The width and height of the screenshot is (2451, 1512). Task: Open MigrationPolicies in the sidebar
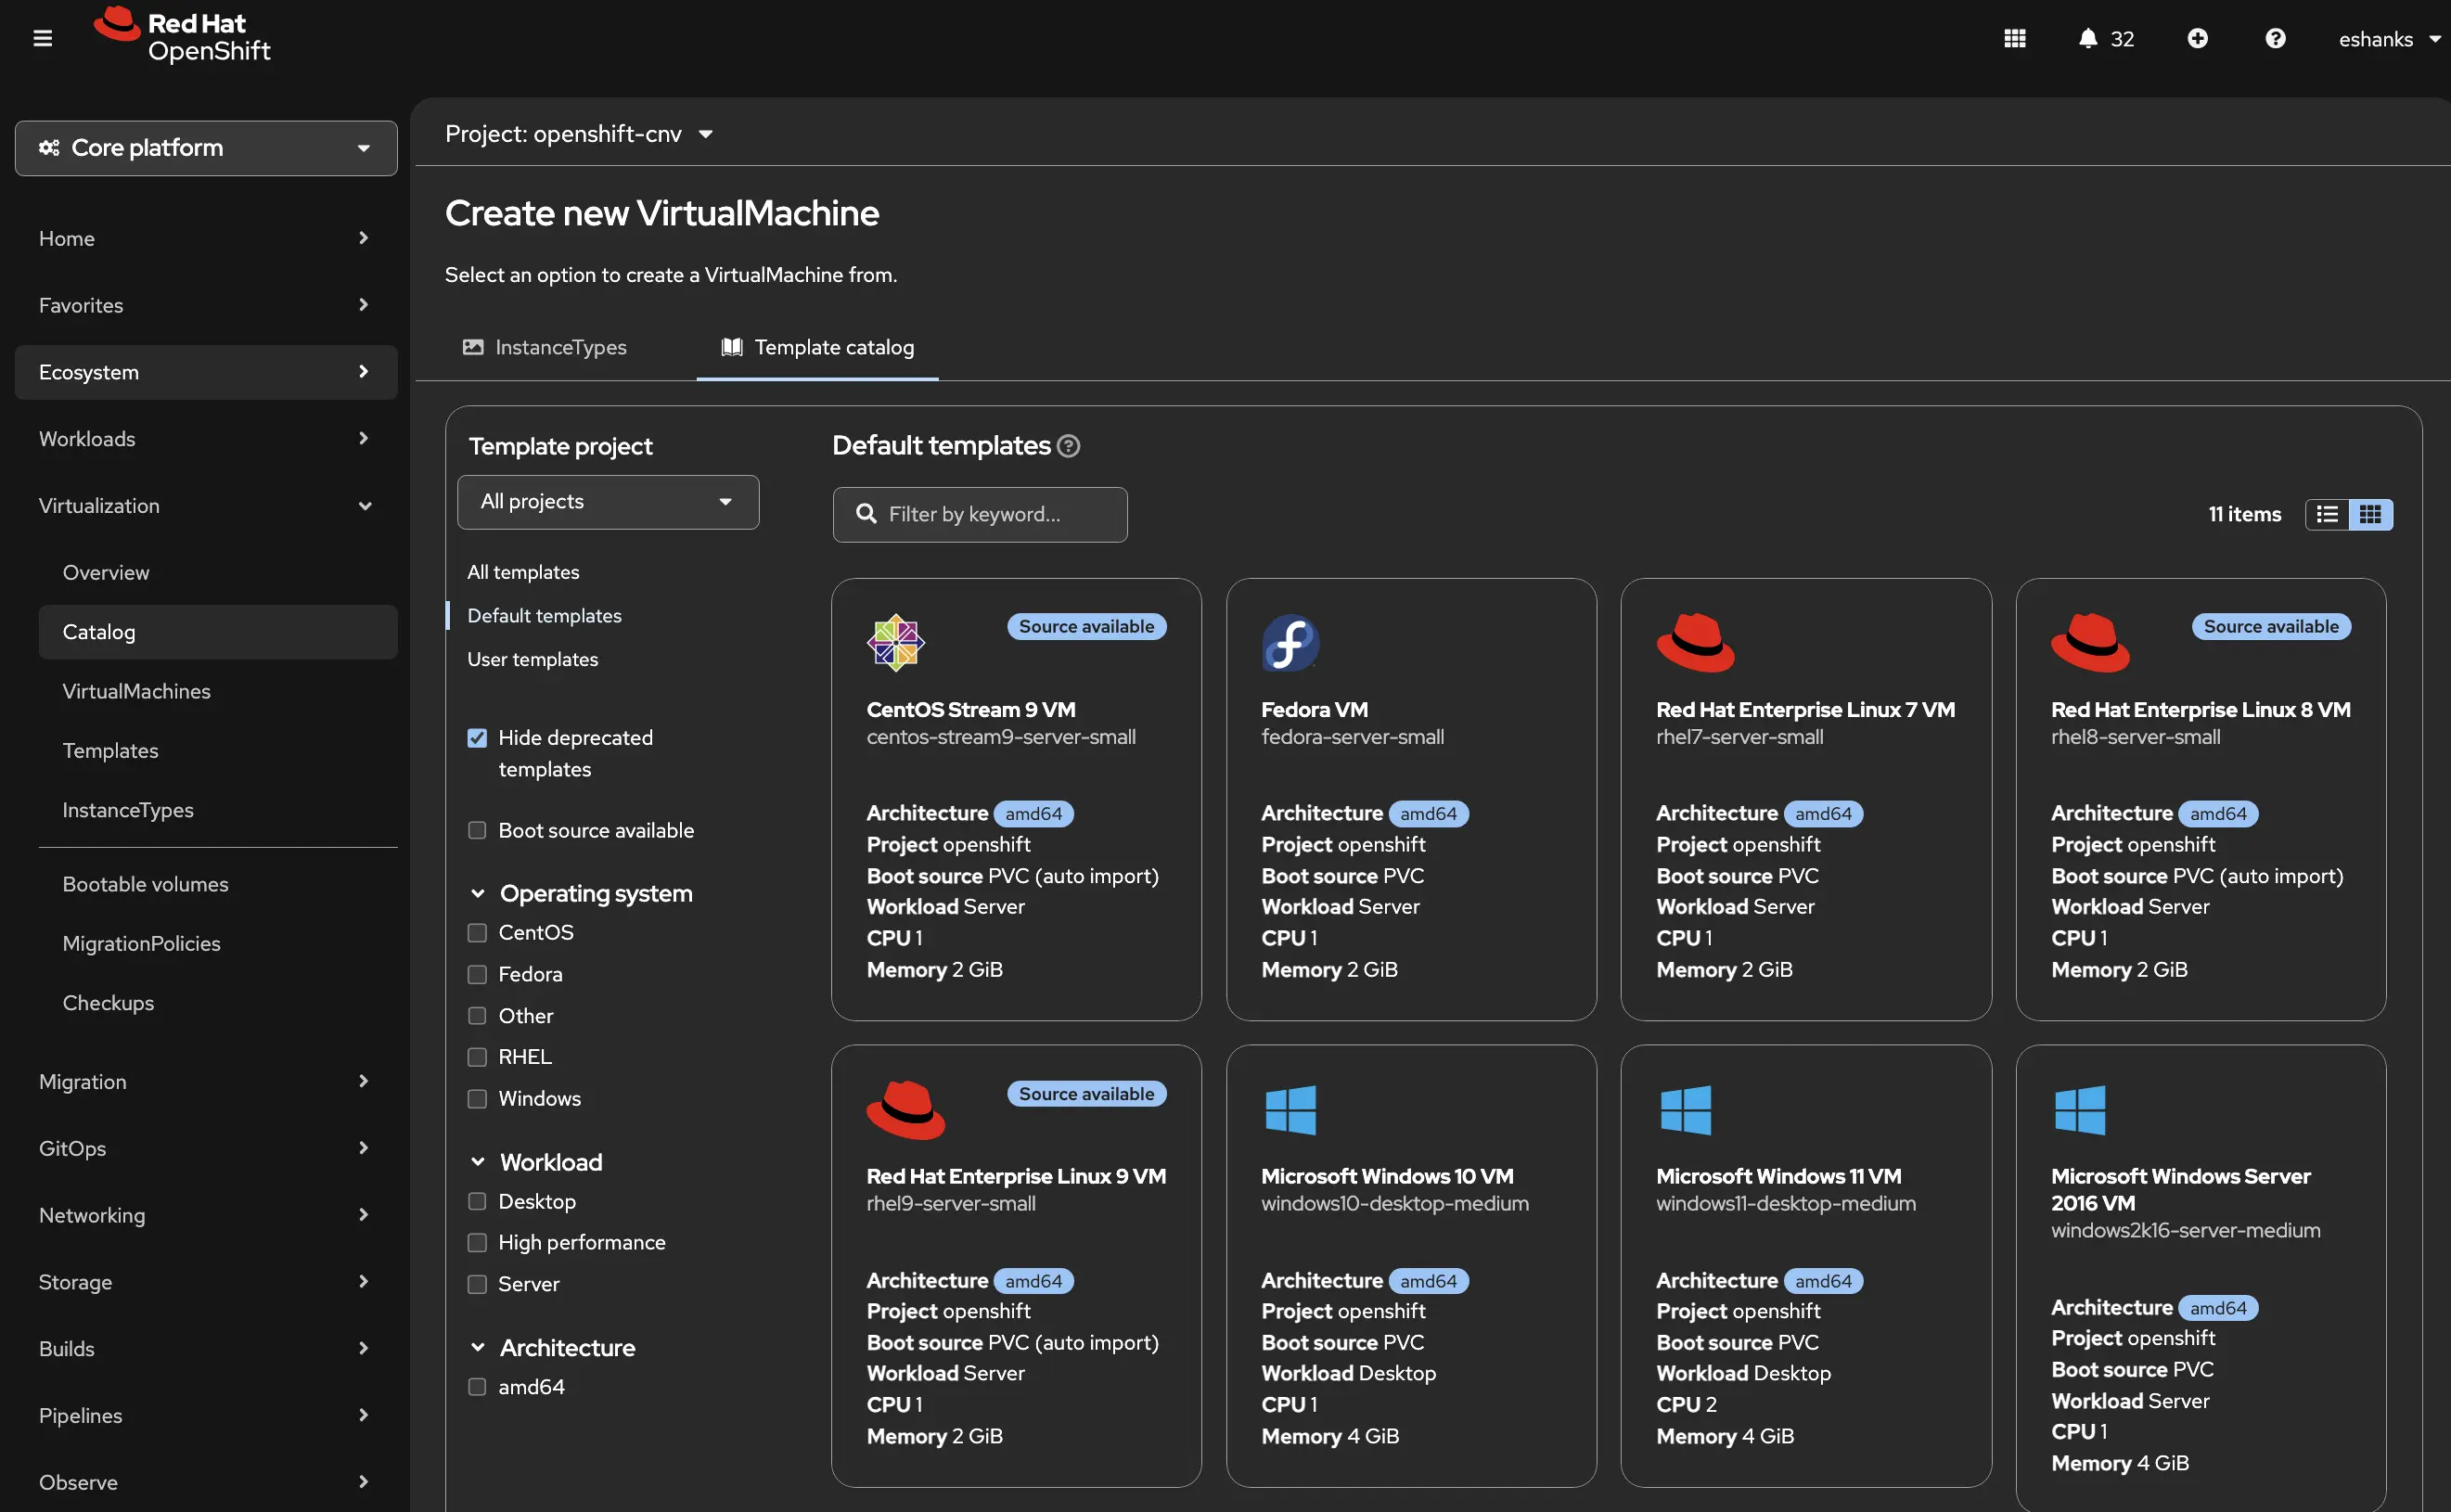pyautogui.click(x=218, y=943)
